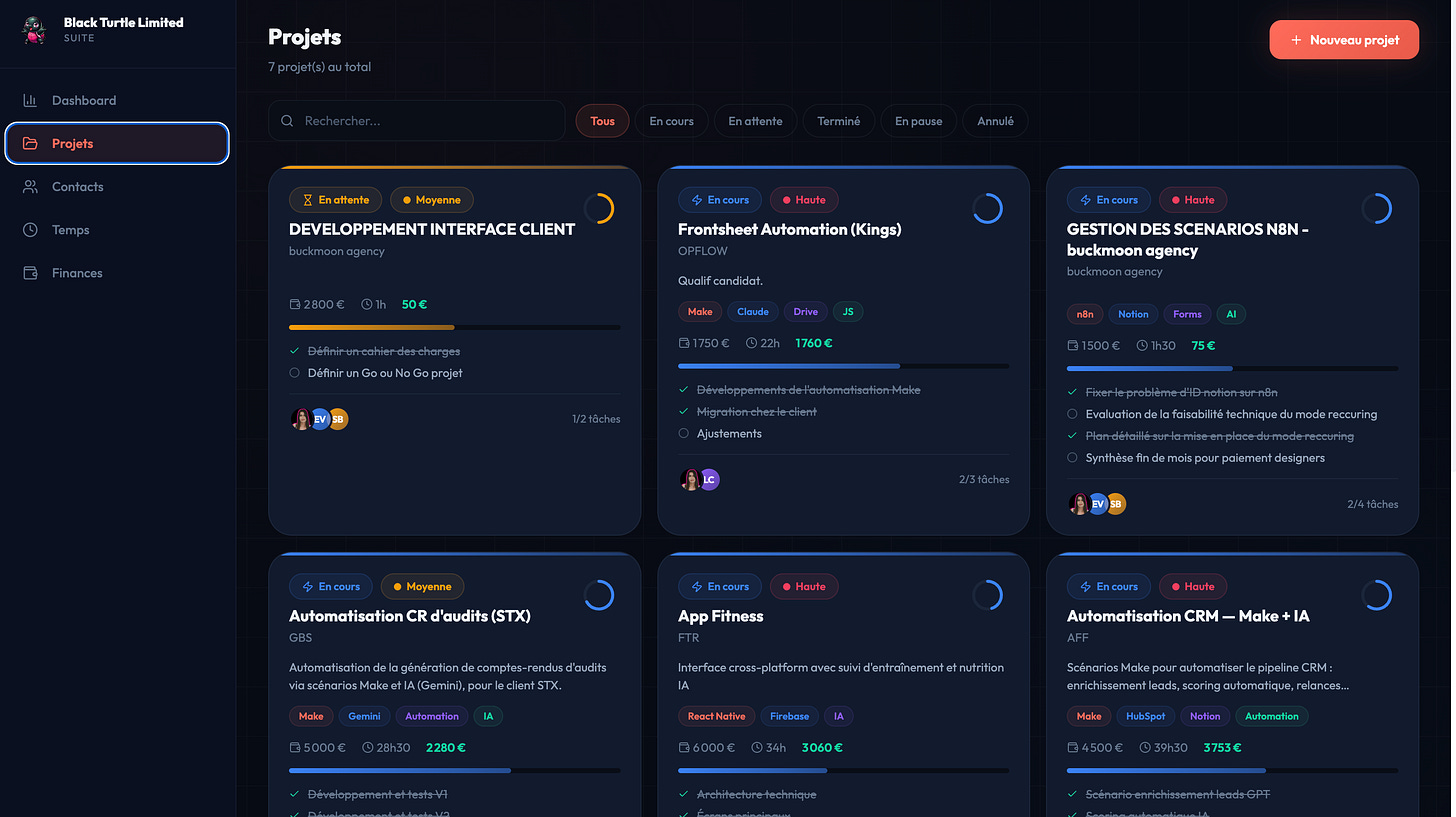Check 'Synthèse fin de mois pour paiement designers'
The height and width of the screenshot is (817, 1456).
coord(1072,458)
